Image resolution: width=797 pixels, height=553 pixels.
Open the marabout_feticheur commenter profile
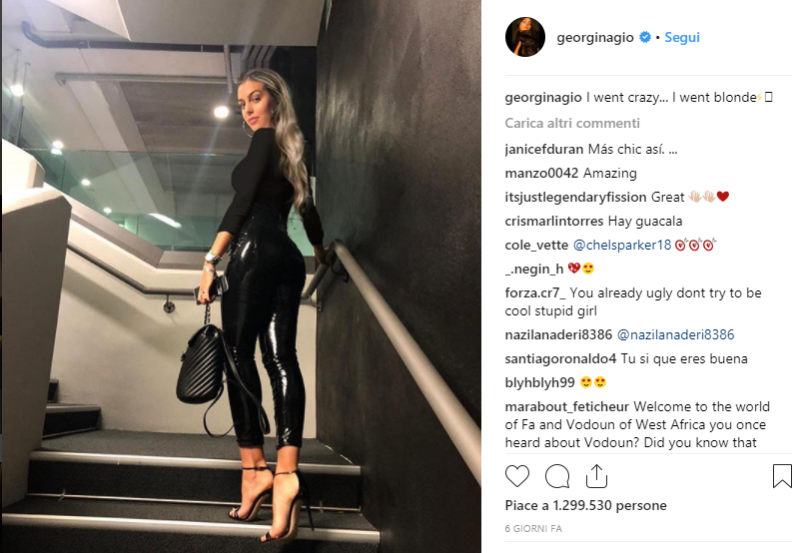click(x=567, y=407)
